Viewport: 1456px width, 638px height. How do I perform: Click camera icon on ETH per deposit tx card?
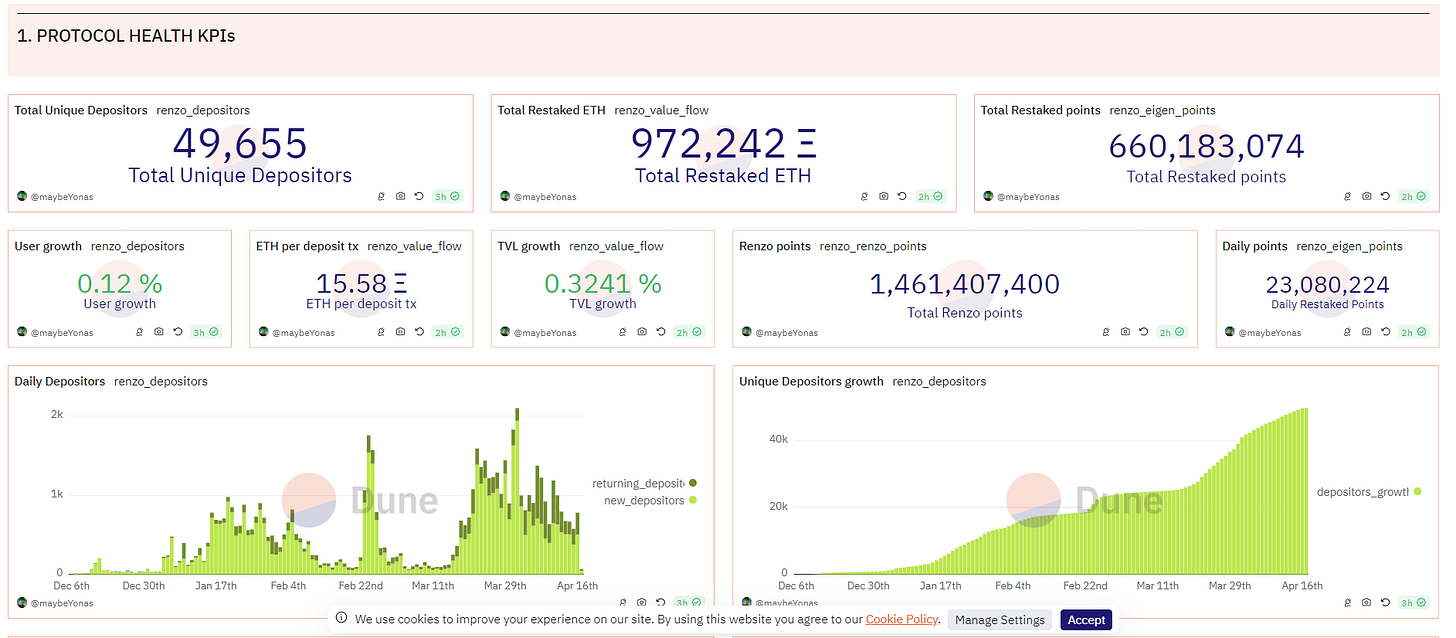pyautogui.click(x=400, y=332)
